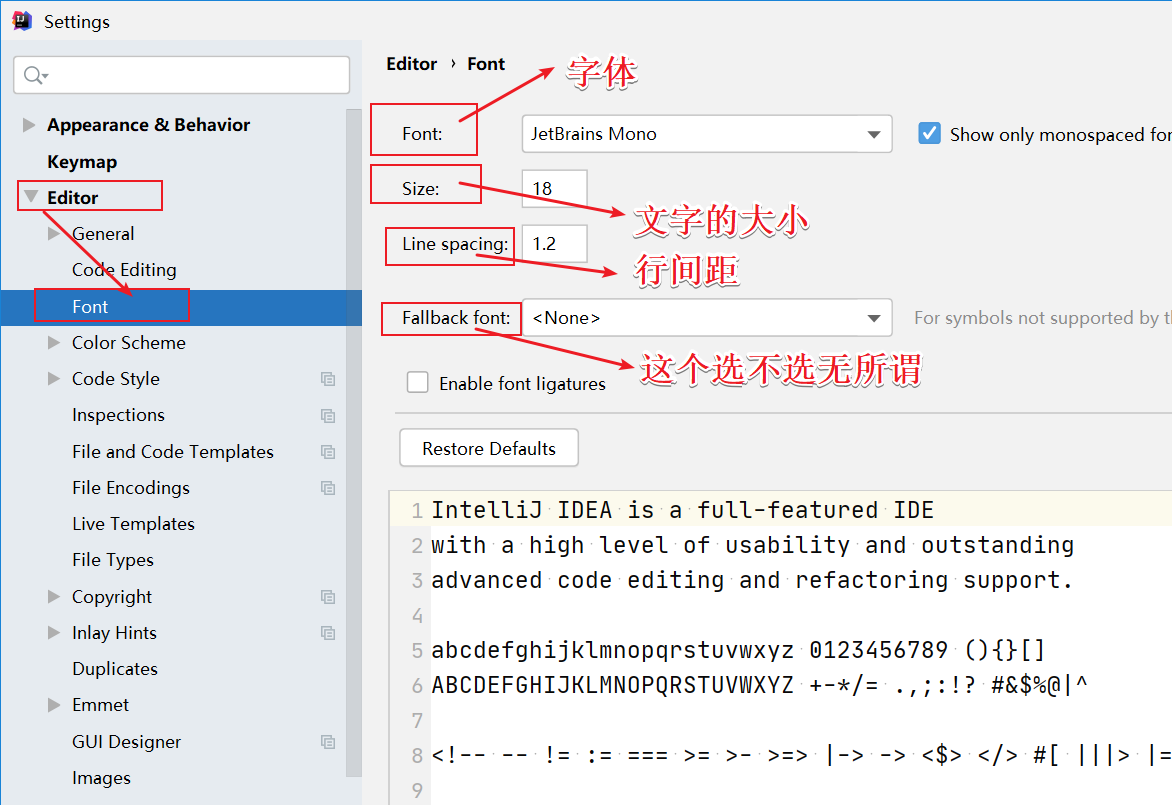The image size is (1172, 805).
Task: Click the Line spacing field showing 1.2
Action: coord(554,244)
